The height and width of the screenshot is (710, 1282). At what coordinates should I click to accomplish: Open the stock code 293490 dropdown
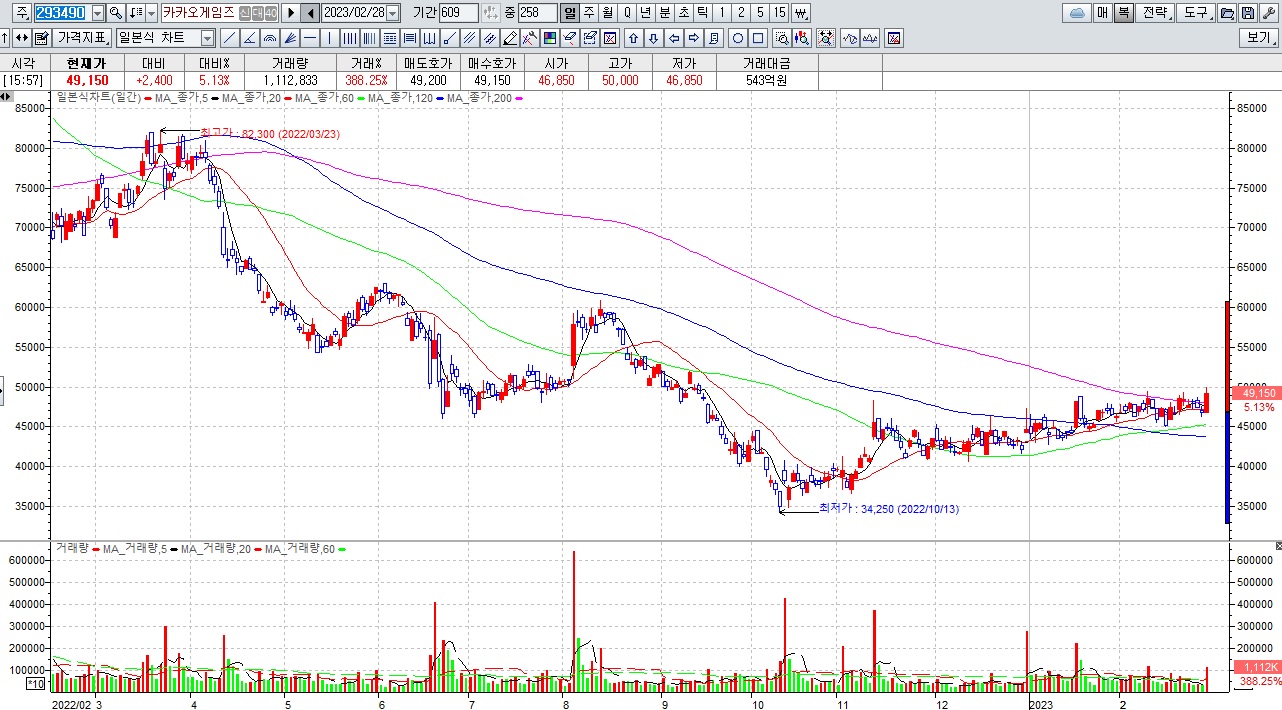pos(97,13)
